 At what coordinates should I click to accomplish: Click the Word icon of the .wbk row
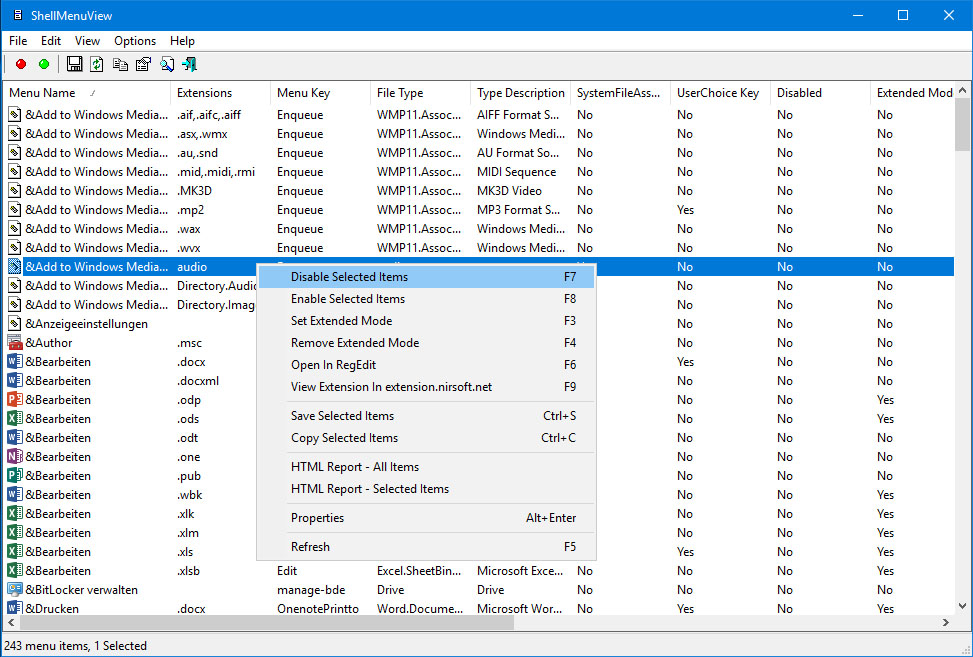(14, 494)
